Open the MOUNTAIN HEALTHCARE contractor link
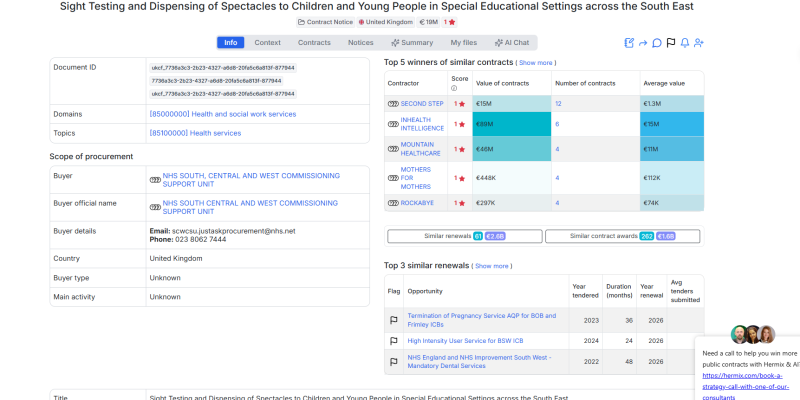The height and width of the screenshot is (400, 800). (x=420, y=149)
